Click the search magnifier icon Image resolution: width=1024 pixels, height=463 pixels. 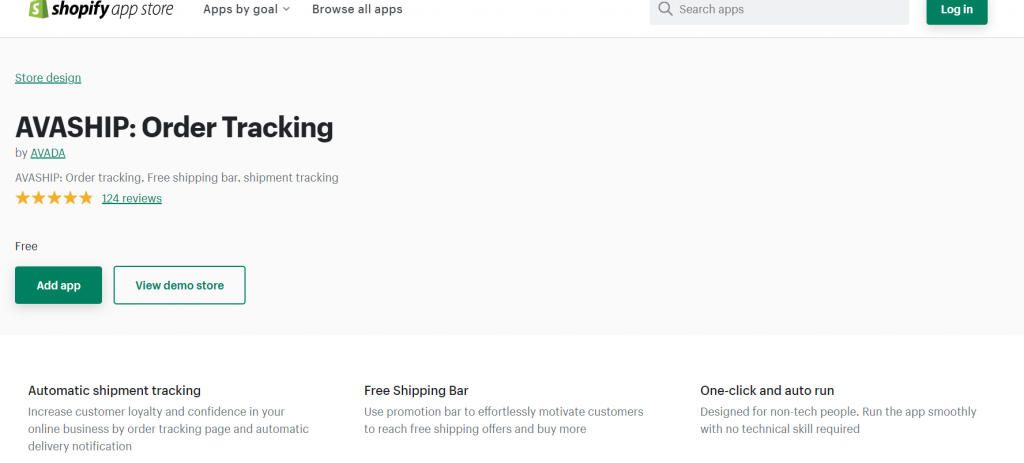click(665, 9)
